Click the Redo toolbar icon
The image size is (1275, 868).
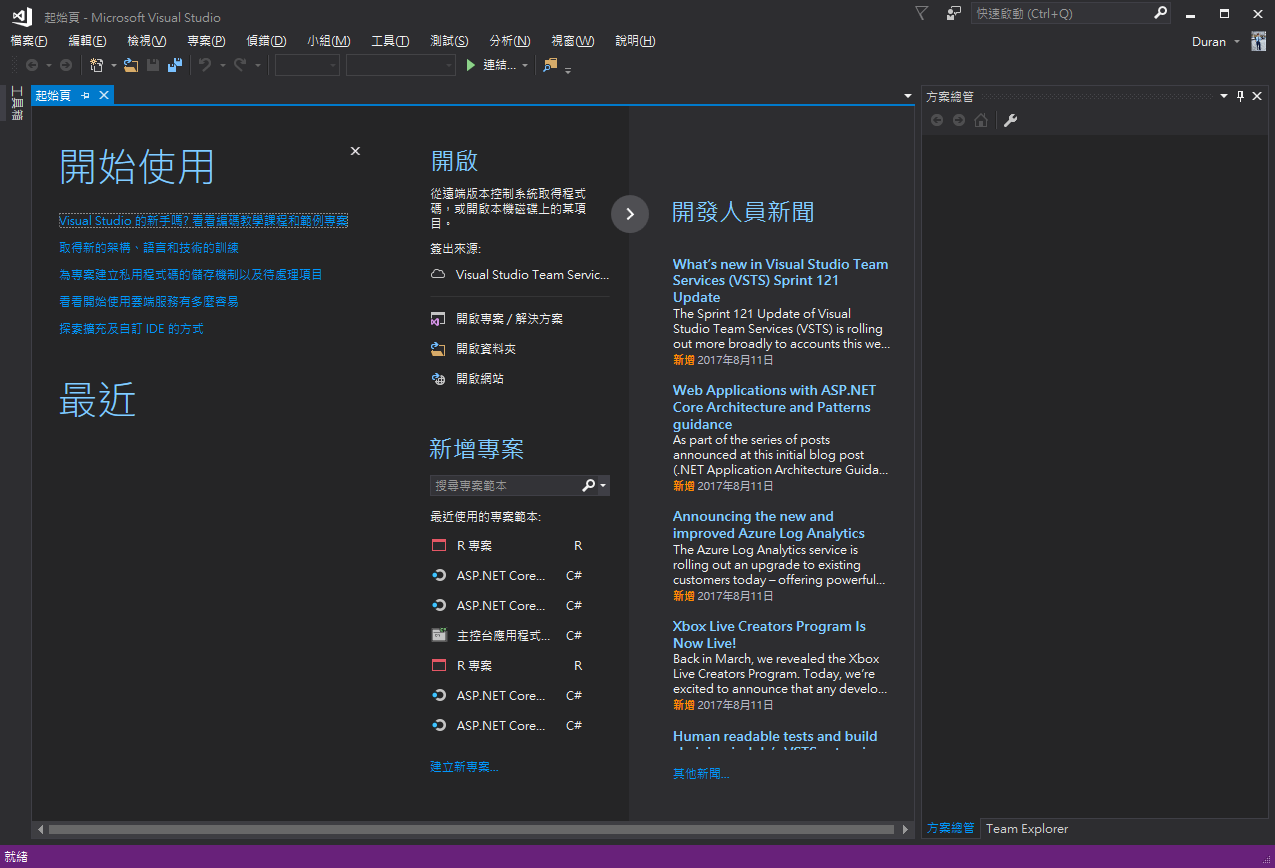240,65
